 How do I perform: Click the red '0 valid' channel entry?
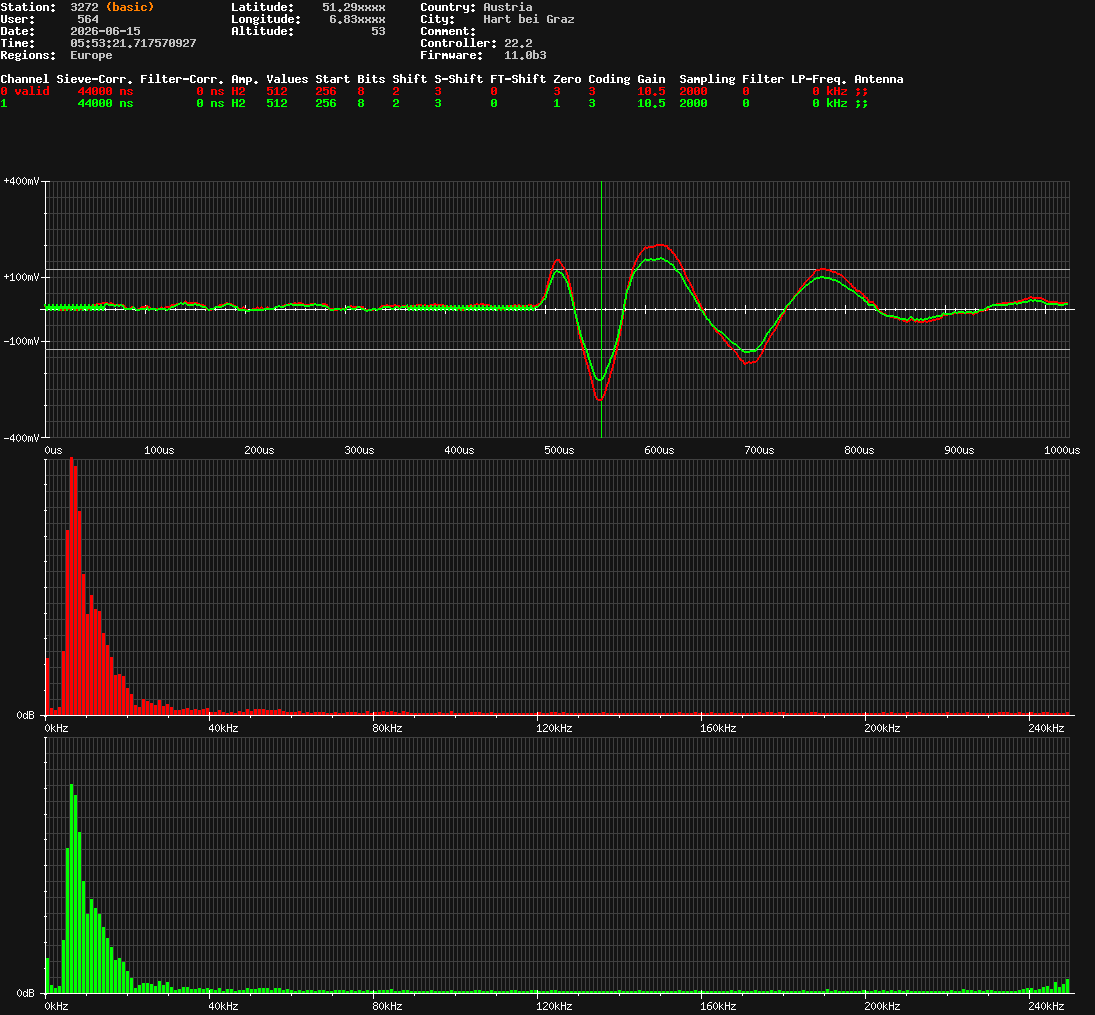pos(24,91)
